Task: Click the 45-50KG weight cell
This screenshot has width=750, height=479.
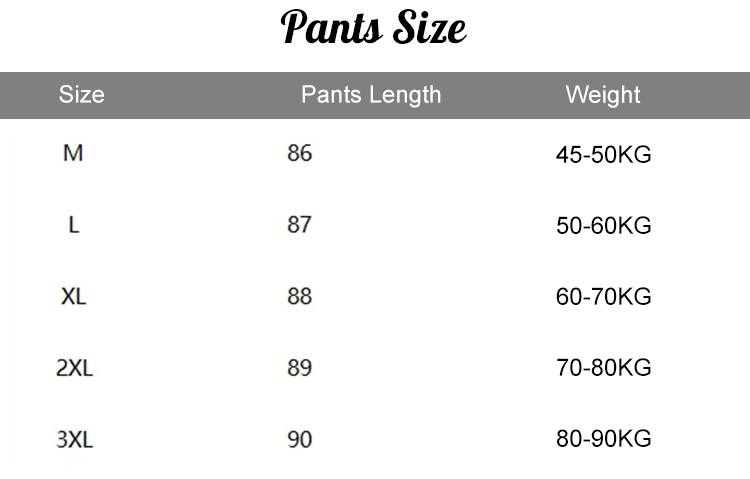Action: pos(603,155)
